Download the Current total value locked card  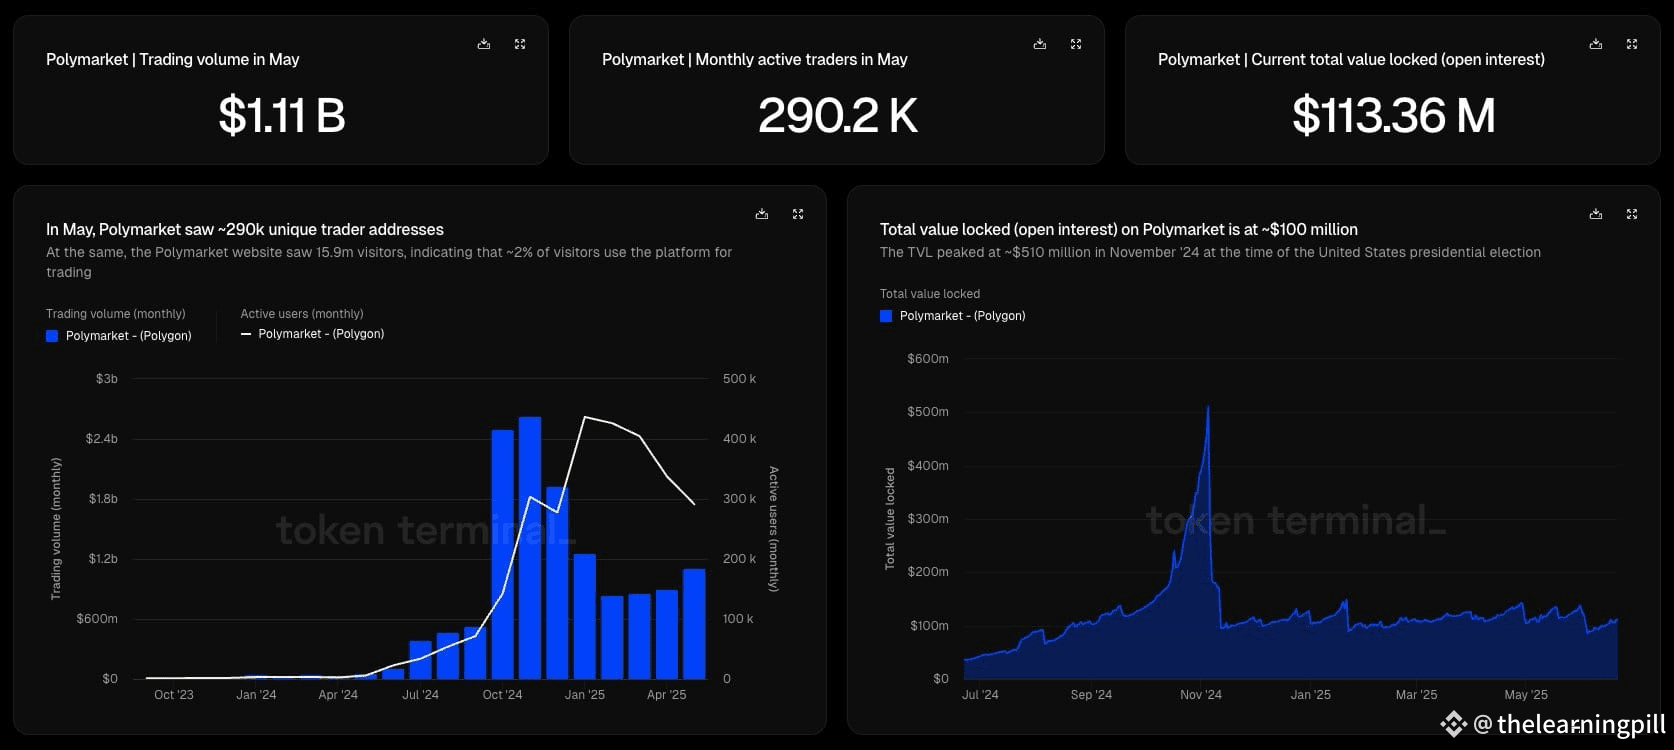coord(1596,44)
